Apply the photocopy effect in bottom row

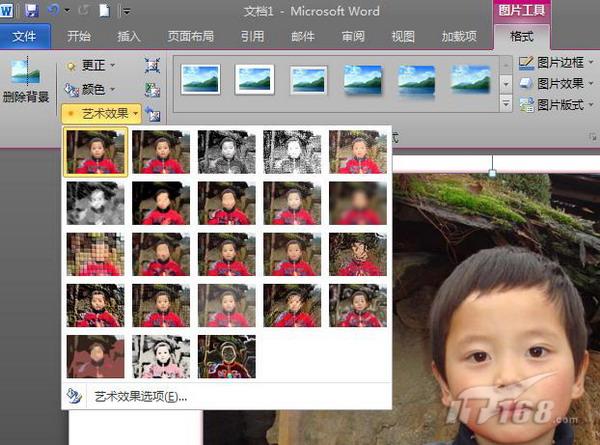point(161,357)
